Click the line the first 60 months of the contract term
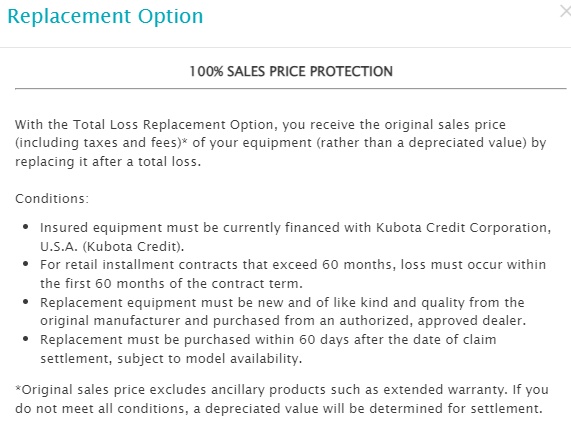 (x=171, y=283)
